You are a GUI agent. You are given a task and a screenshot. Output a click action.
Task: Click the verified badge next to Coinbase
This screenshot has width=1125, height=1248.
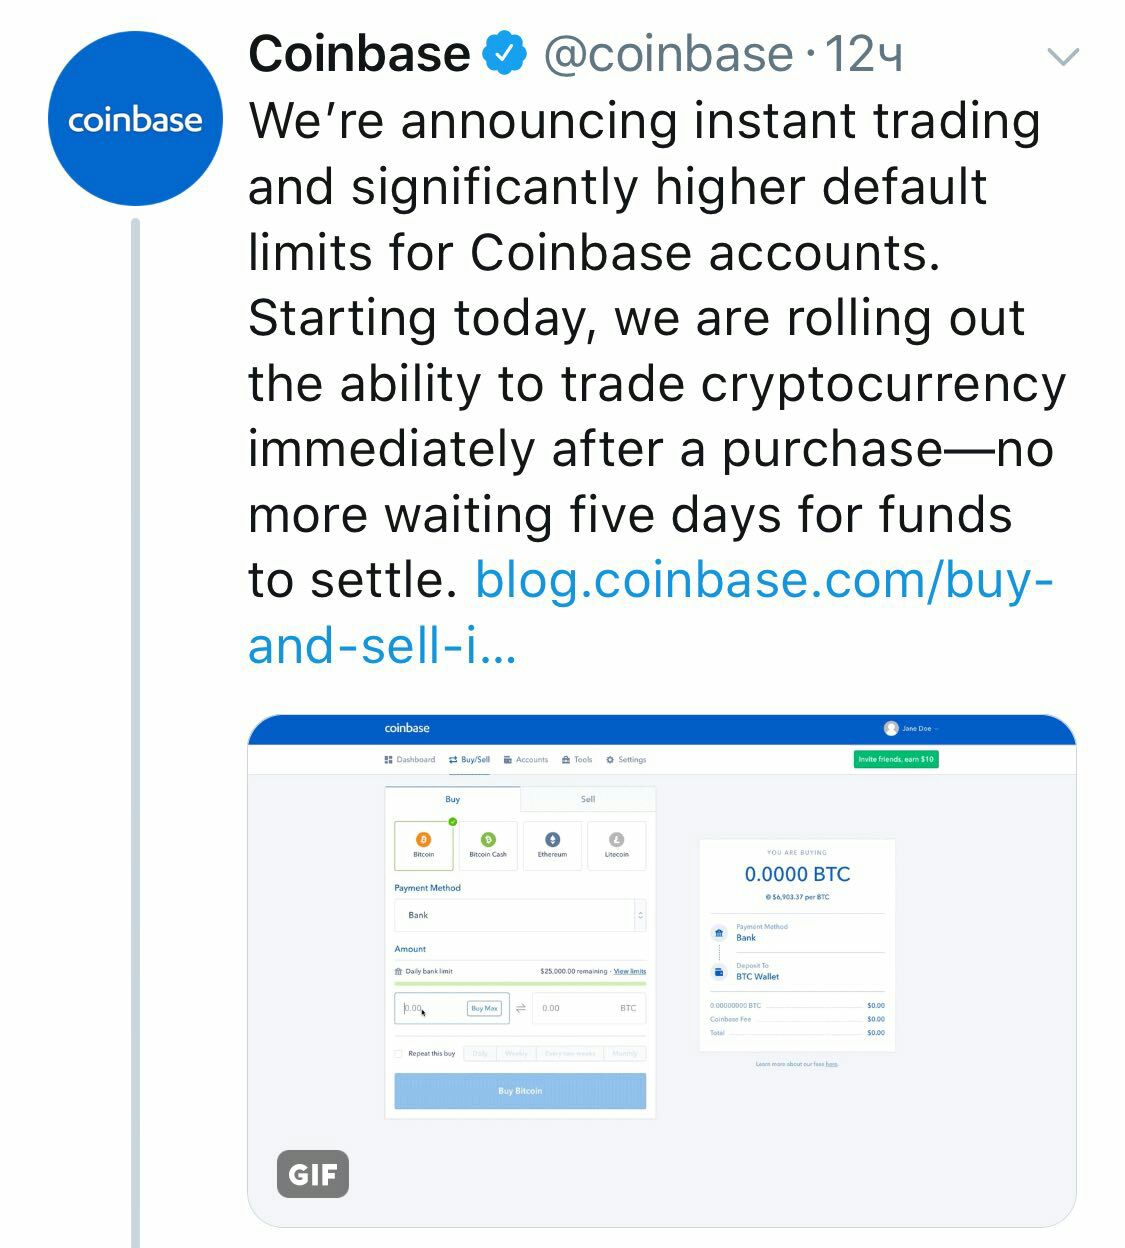click(505, 54)
